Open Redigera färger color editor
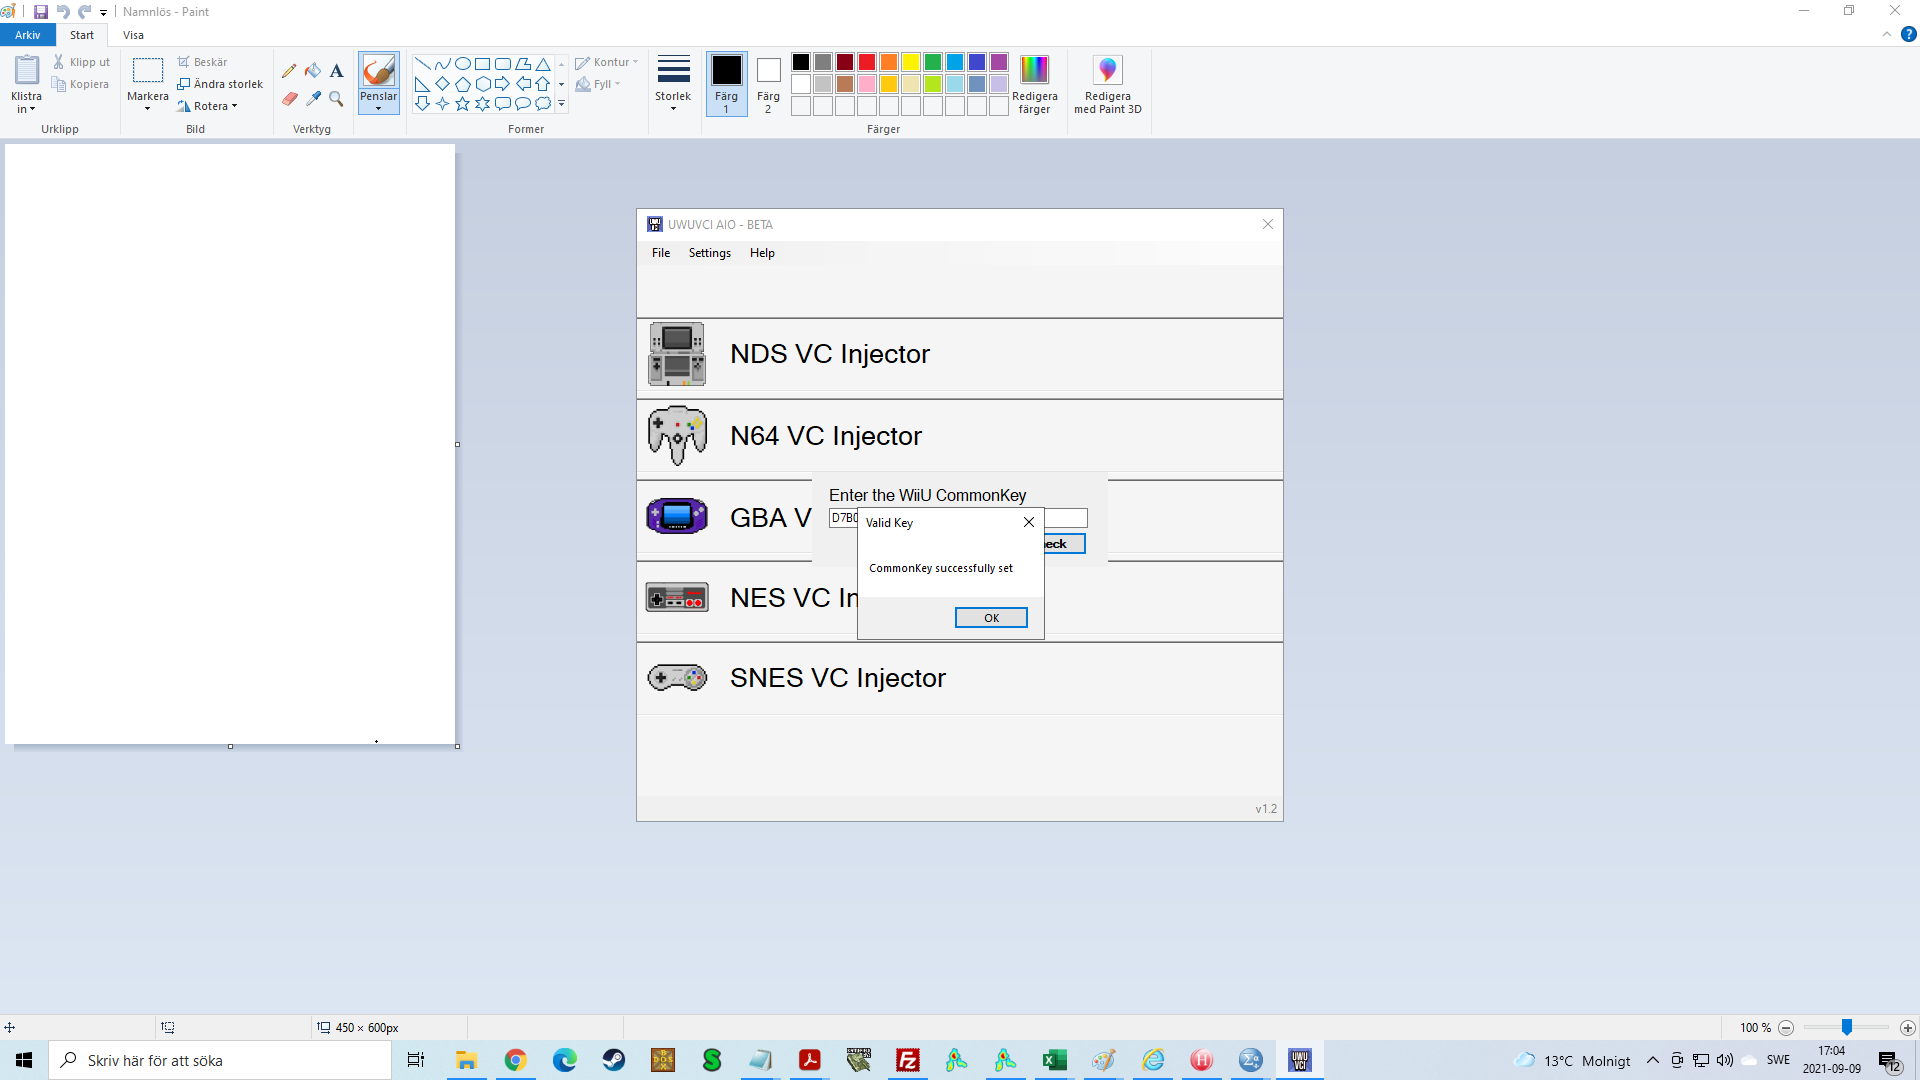This screenshot has width=1920, height=1080. click(x=1035, y=85)
